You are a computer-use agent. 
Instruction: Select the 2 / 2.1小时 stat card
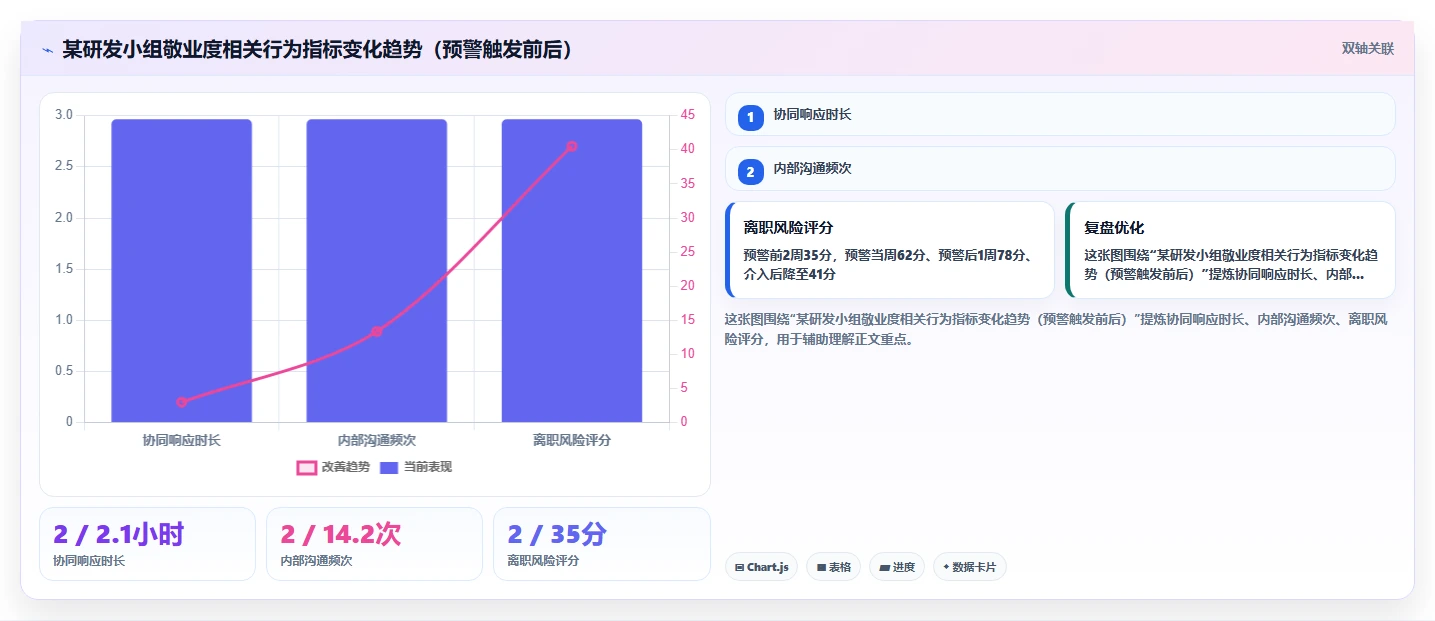(x=147, y=544)
